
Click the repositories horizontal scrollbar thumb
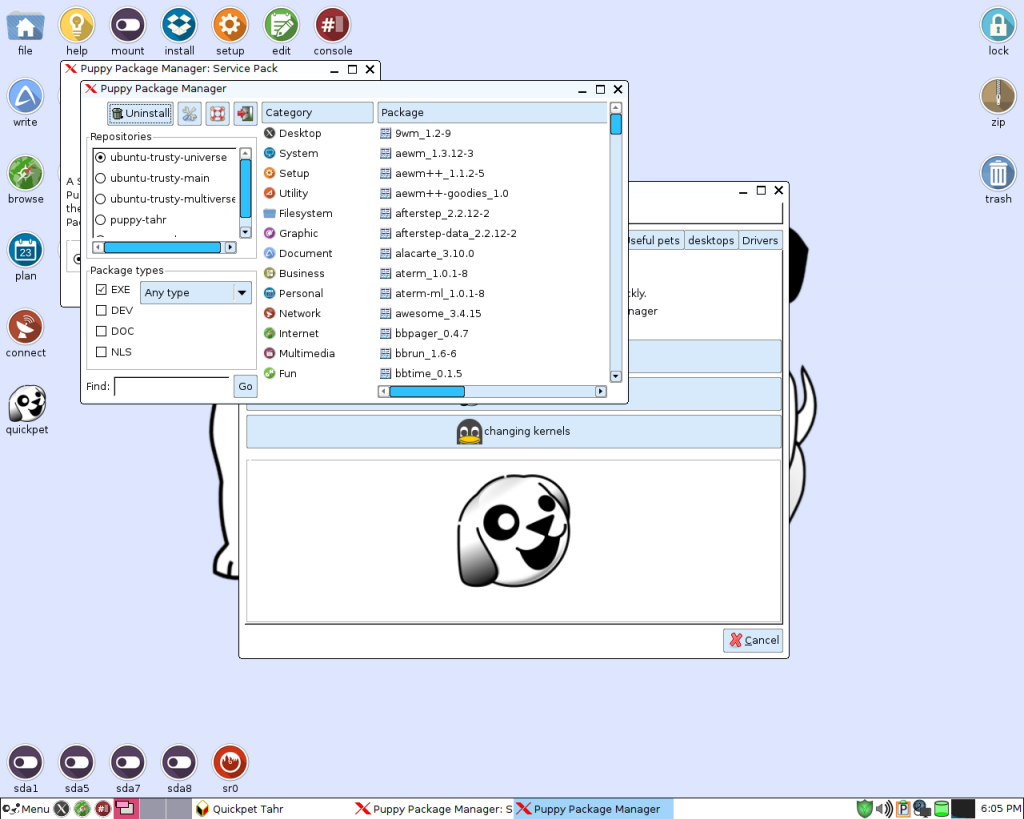pos(162,248)
